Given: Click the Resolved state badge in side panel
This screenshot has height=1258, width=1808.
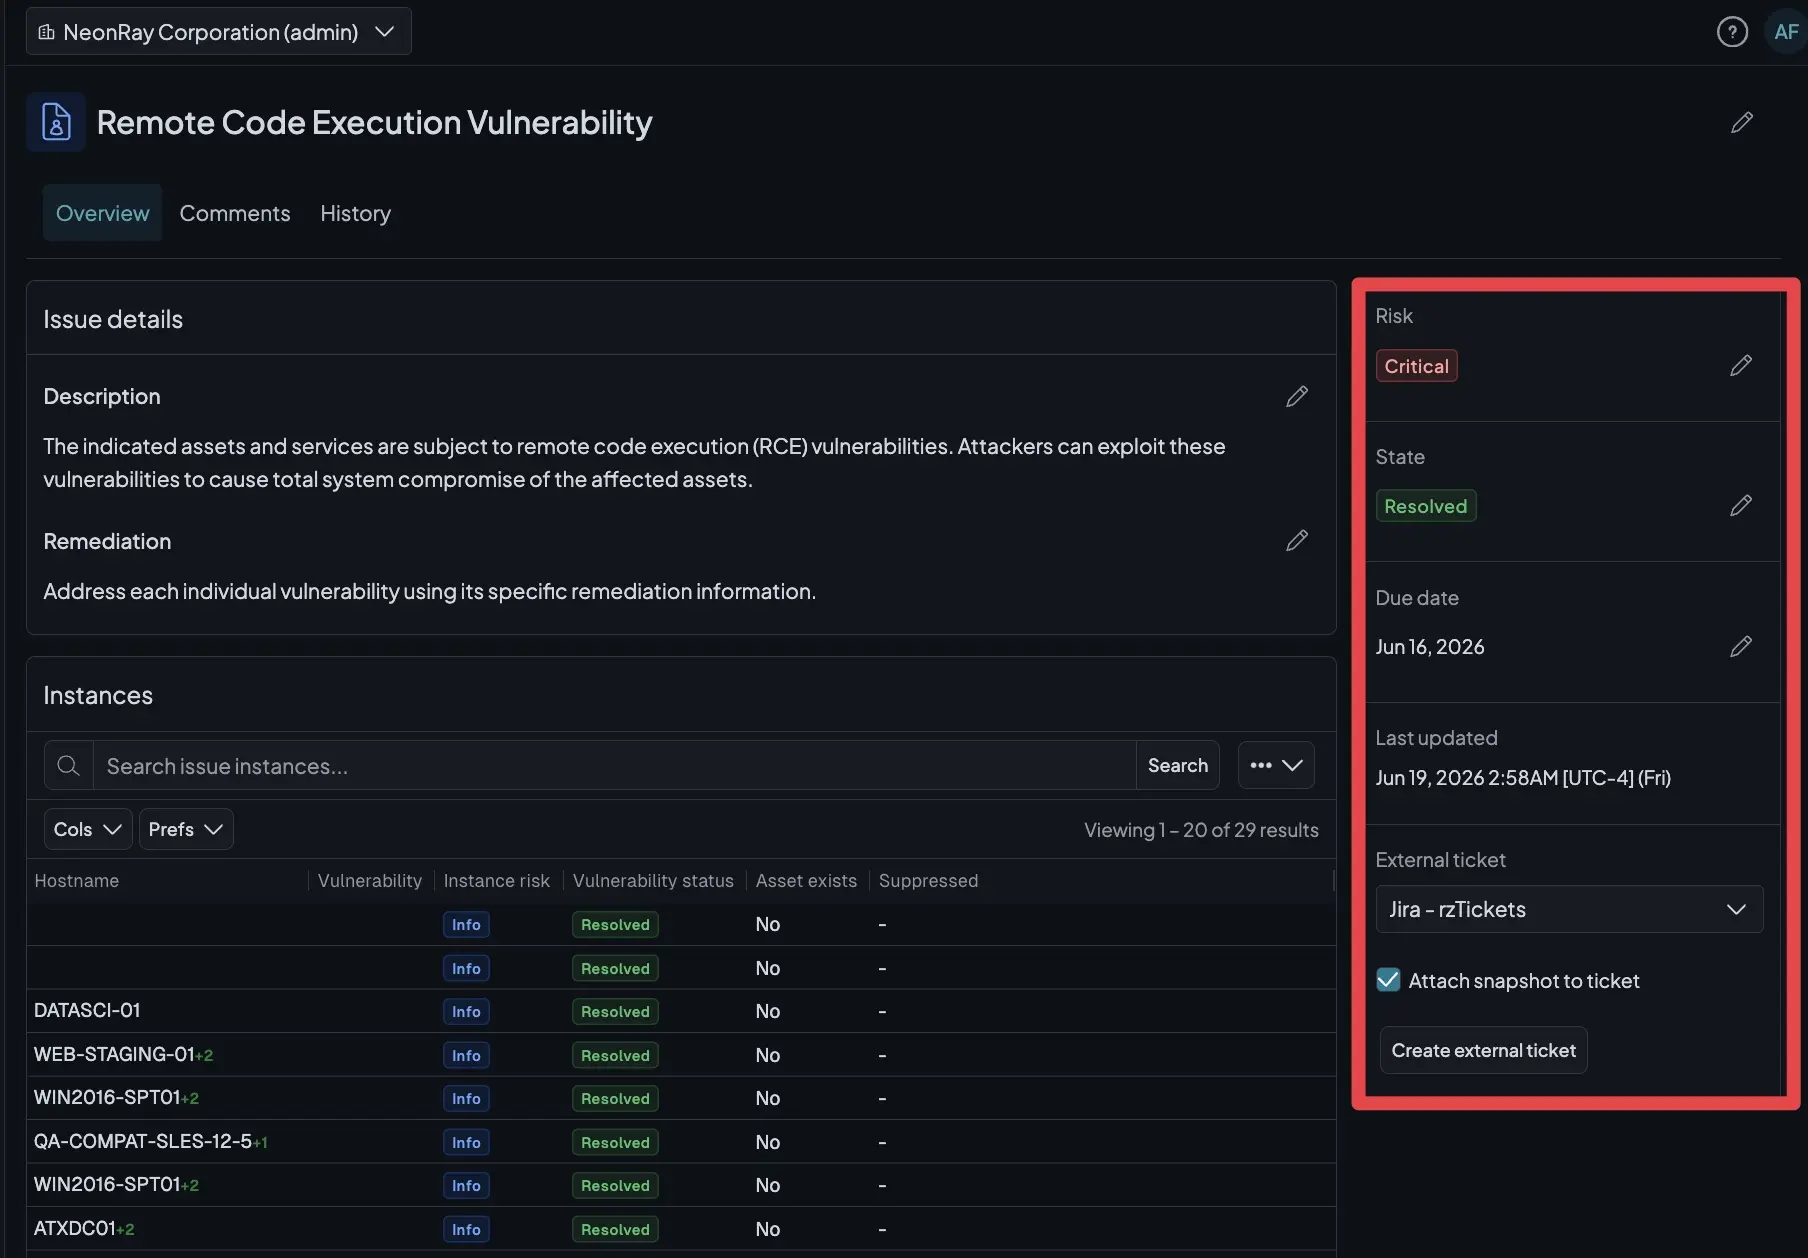Looking at the screenshot, I should pyautogui.click(x=1425, y=506).
